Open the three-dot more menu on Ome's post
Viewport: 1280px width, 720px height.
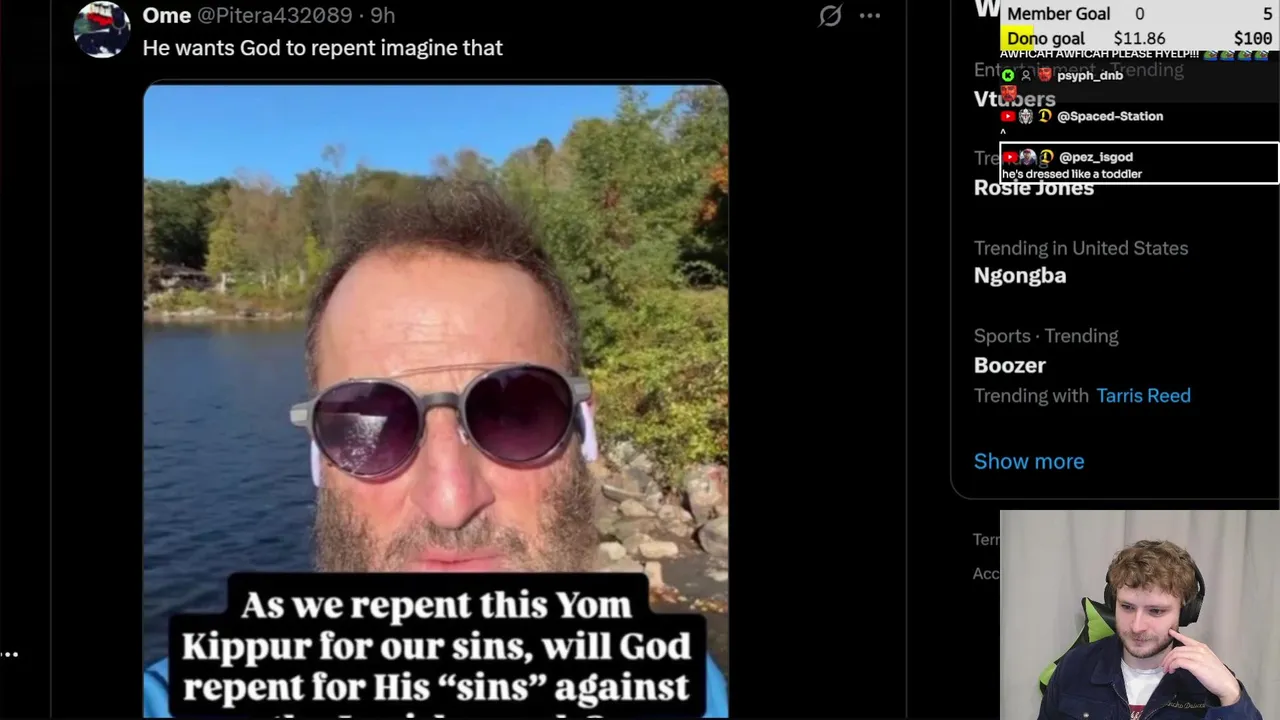click(870, 16)
